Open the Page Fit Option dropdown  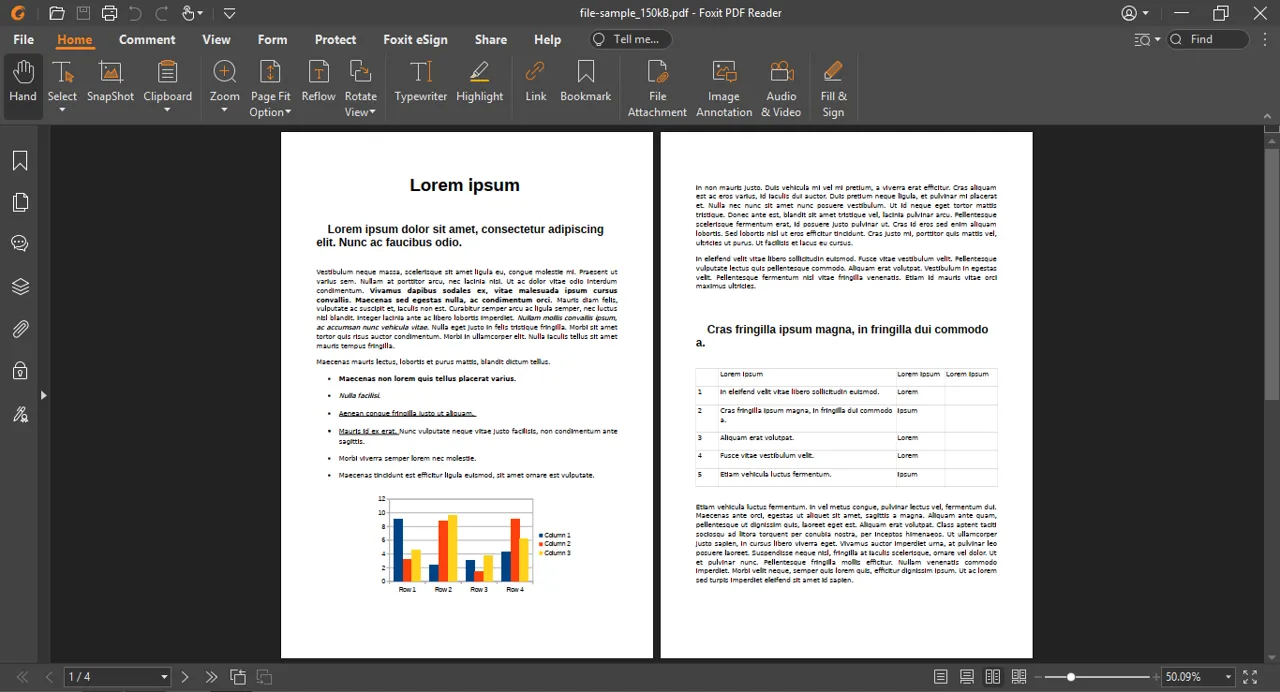287,113
